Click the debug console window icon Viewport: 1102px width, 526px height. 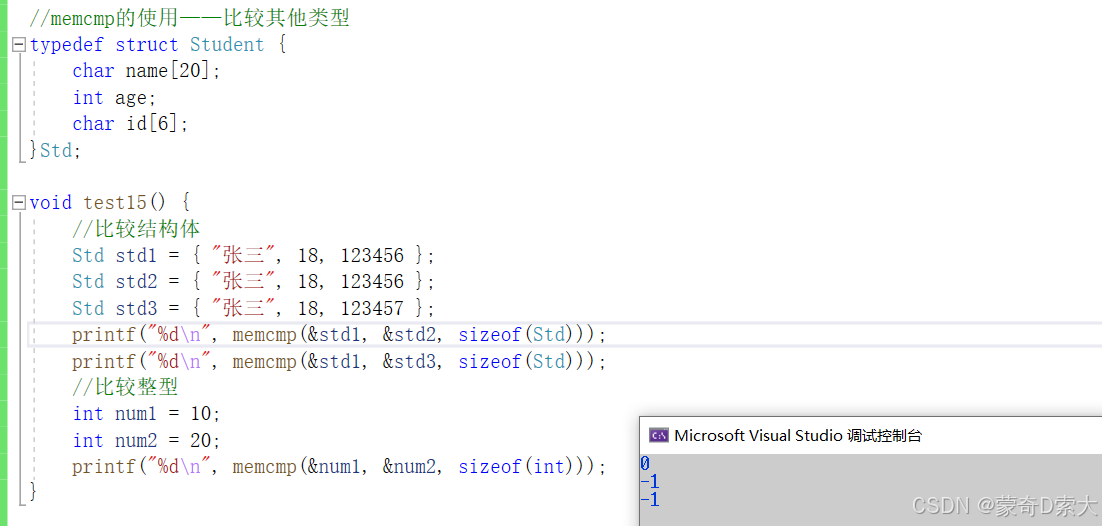coord(659,435)
